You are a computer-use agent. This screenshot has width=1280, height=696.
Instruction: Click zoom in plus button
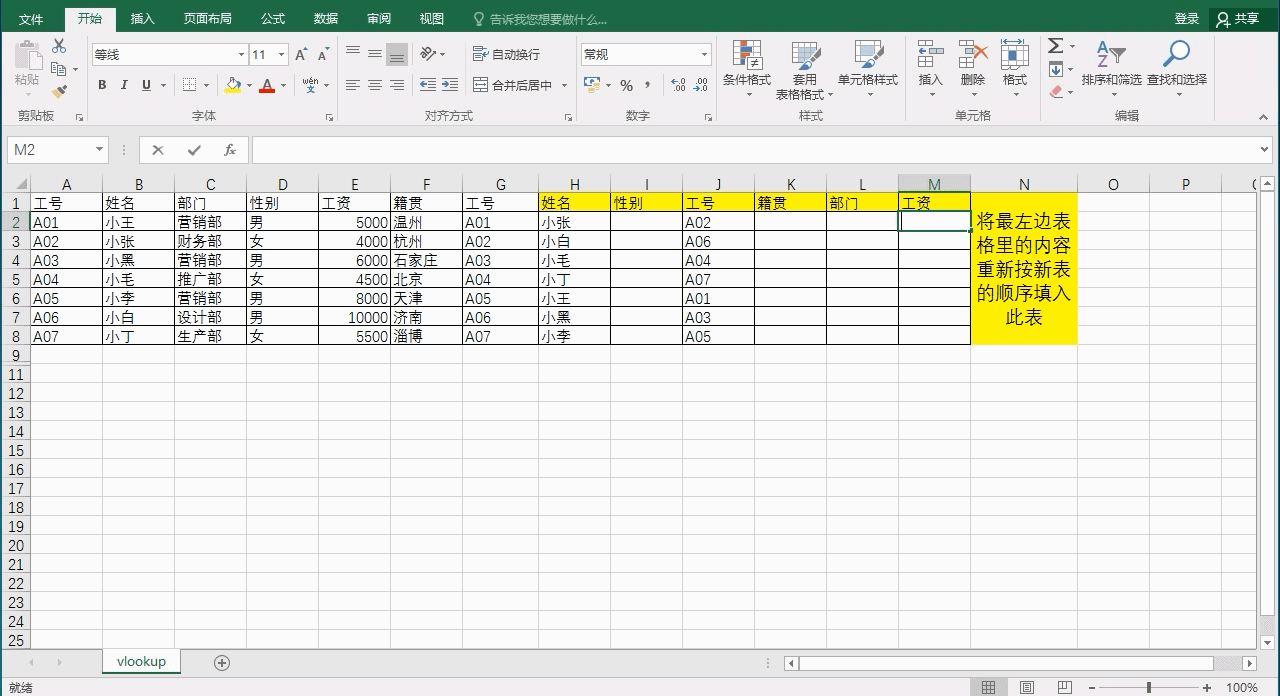pos(1207,687)
